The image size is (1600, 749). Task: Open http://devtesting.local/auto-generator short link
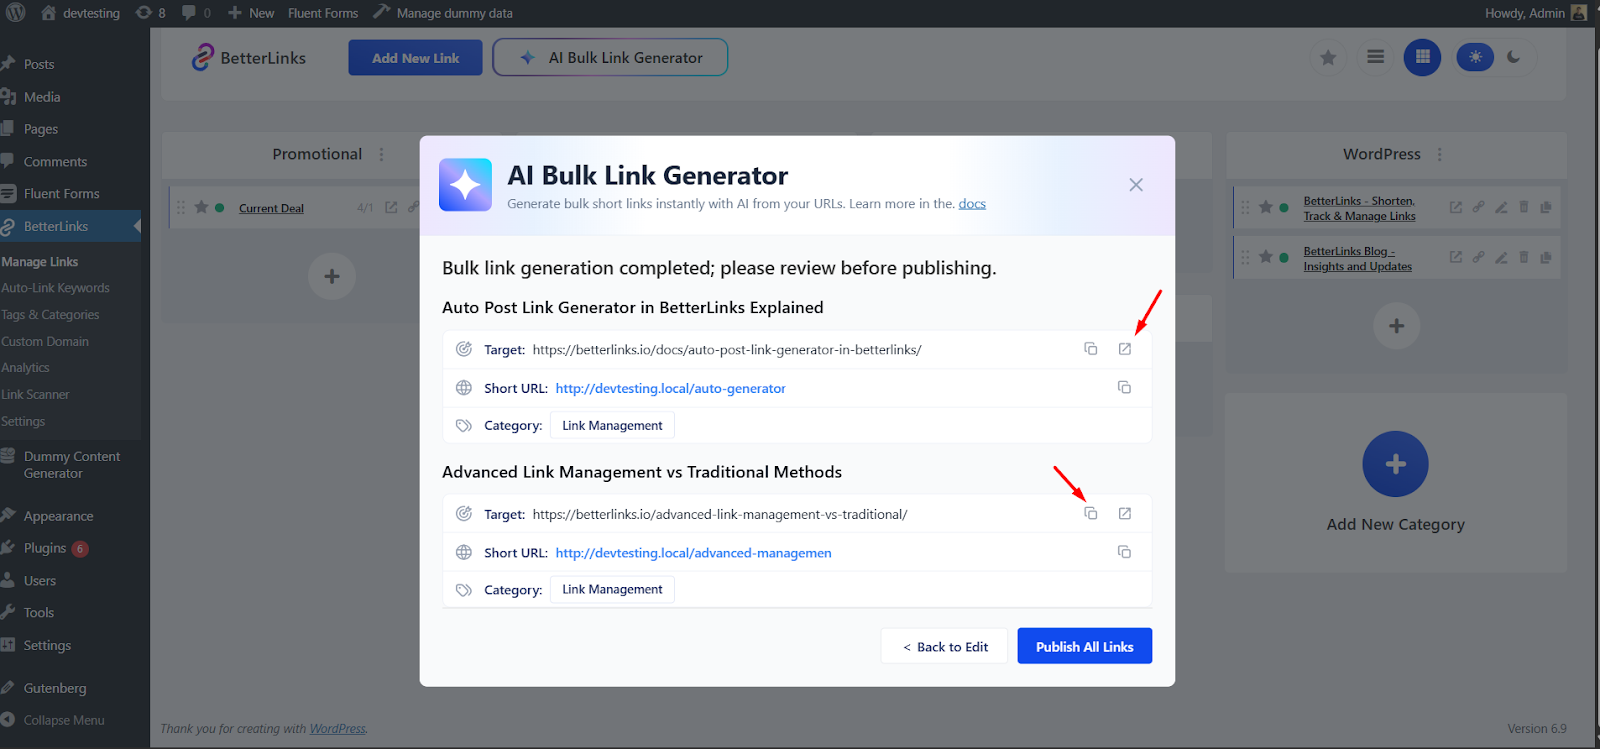pos(670,388)
